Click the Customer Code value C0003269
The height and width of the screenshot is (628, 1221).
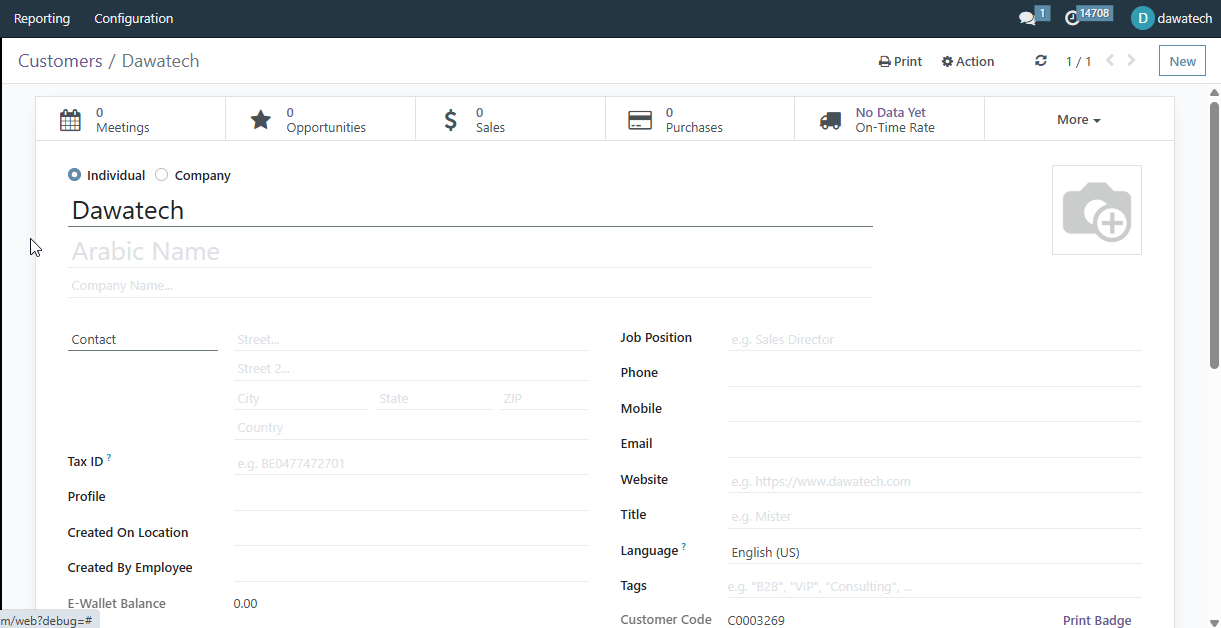coord(756,621)
